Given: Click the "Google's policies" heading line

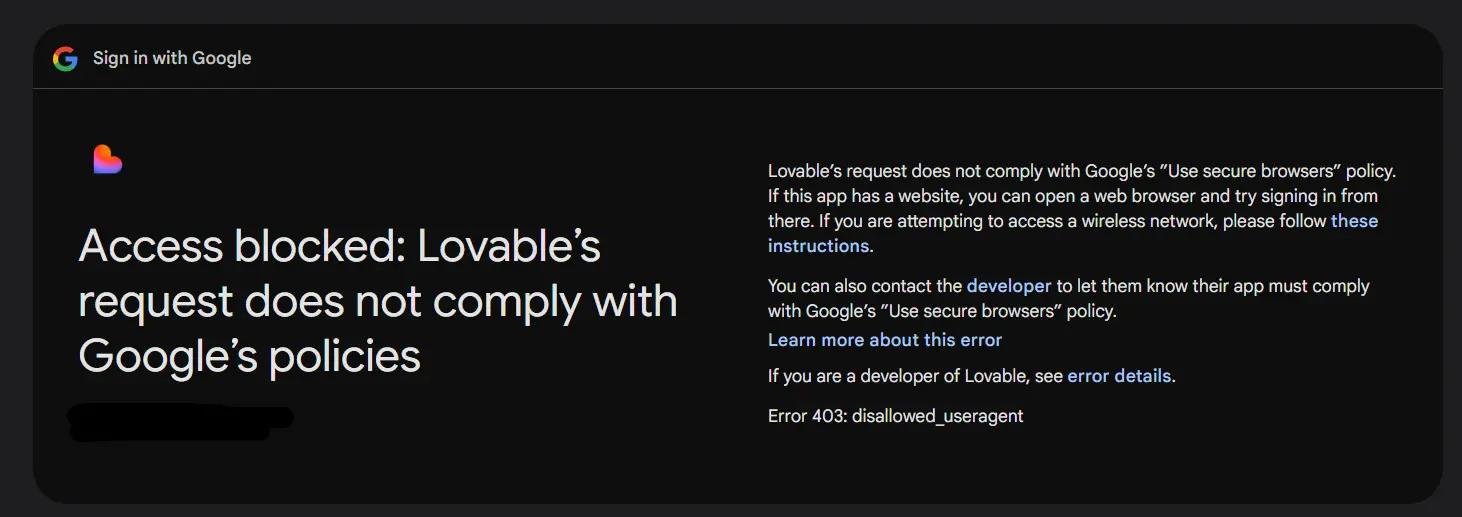Looking at the screenshot, I should pyautogui.click(x=250, y=355).
